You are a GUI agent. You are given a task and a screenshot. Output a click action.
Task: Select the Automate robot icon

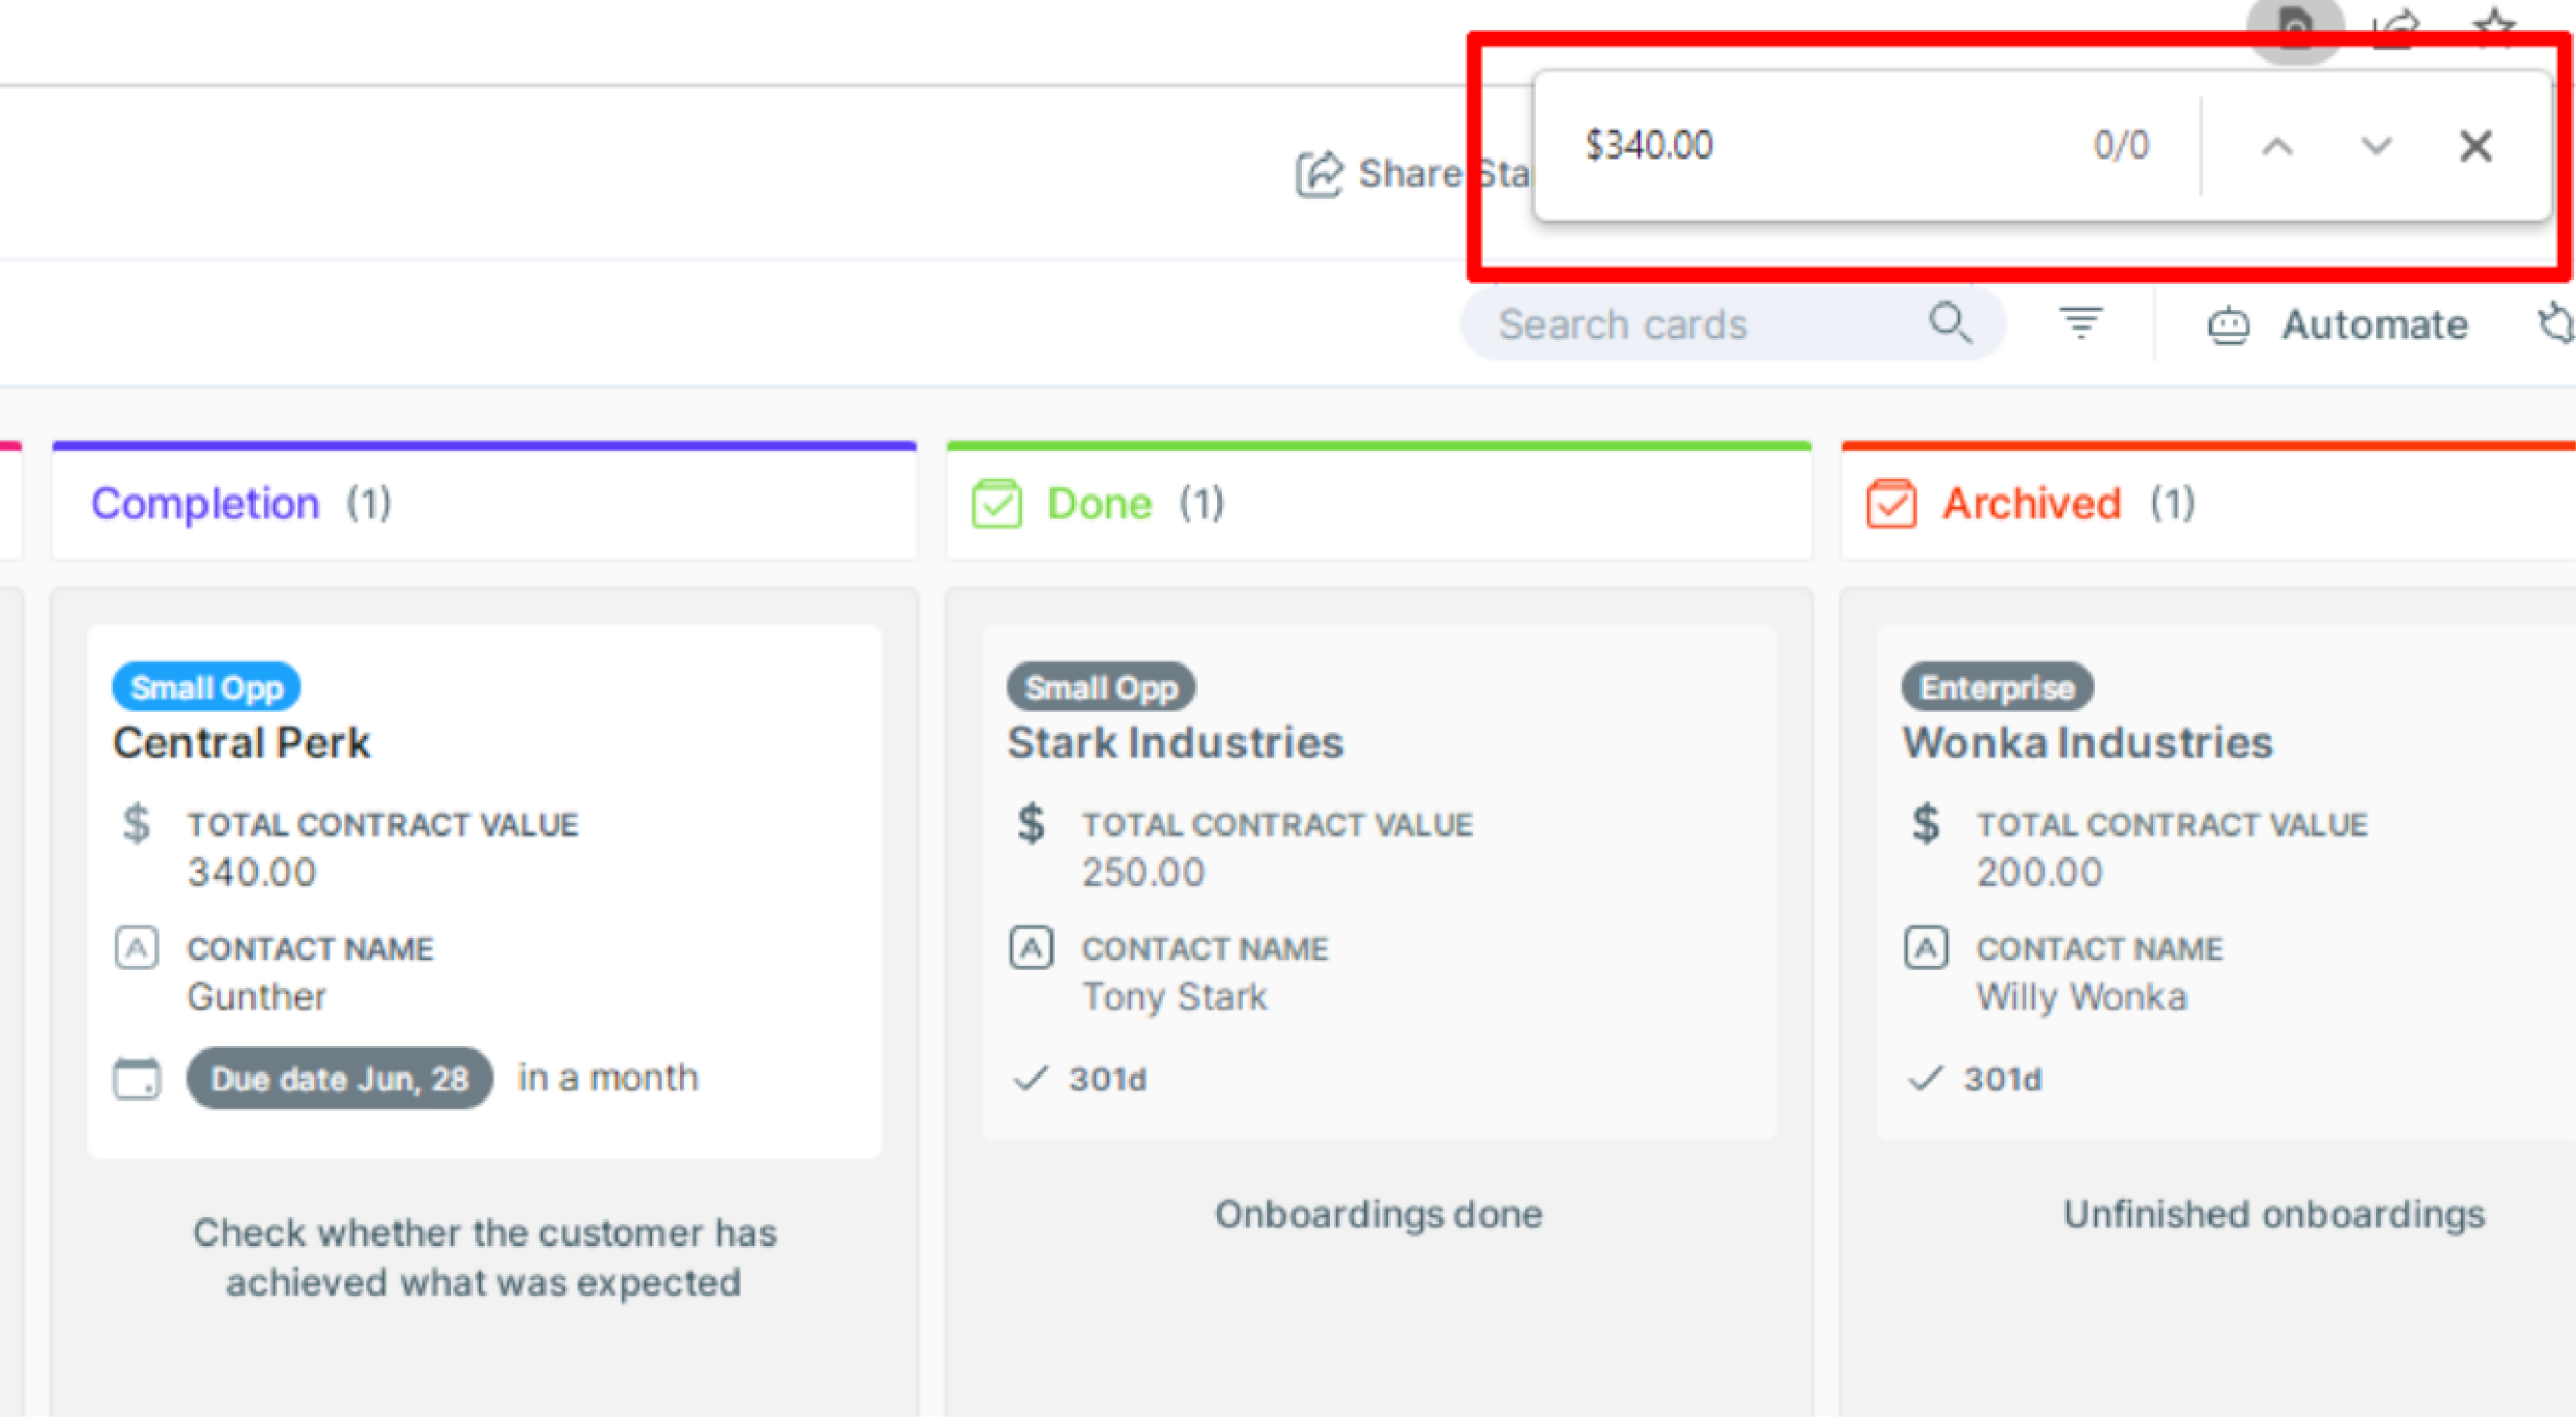click(2229, 325)
